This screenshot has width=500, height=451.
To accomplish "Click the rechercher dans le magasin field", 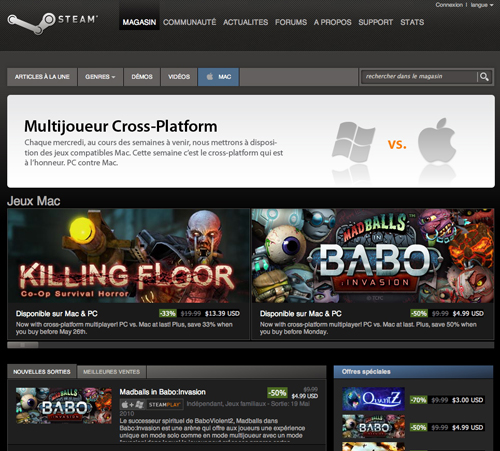I will point(419,77).
